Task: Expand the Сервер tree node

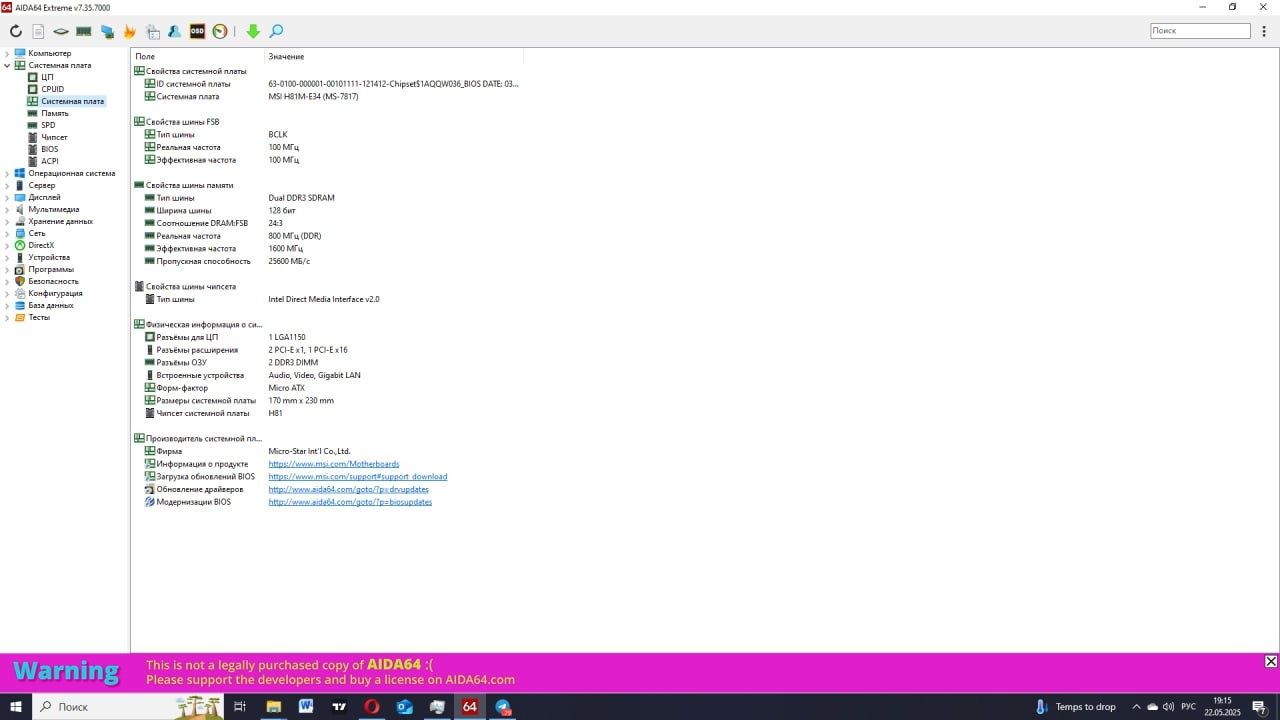Action: [7, 185]
